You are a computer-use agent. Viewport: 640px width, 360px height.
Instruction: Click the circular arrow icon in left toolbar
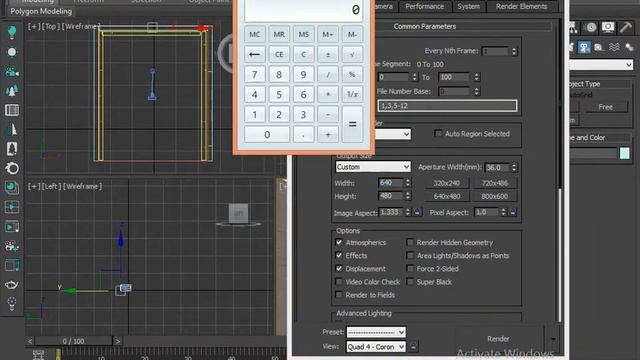tap(12, 168)
